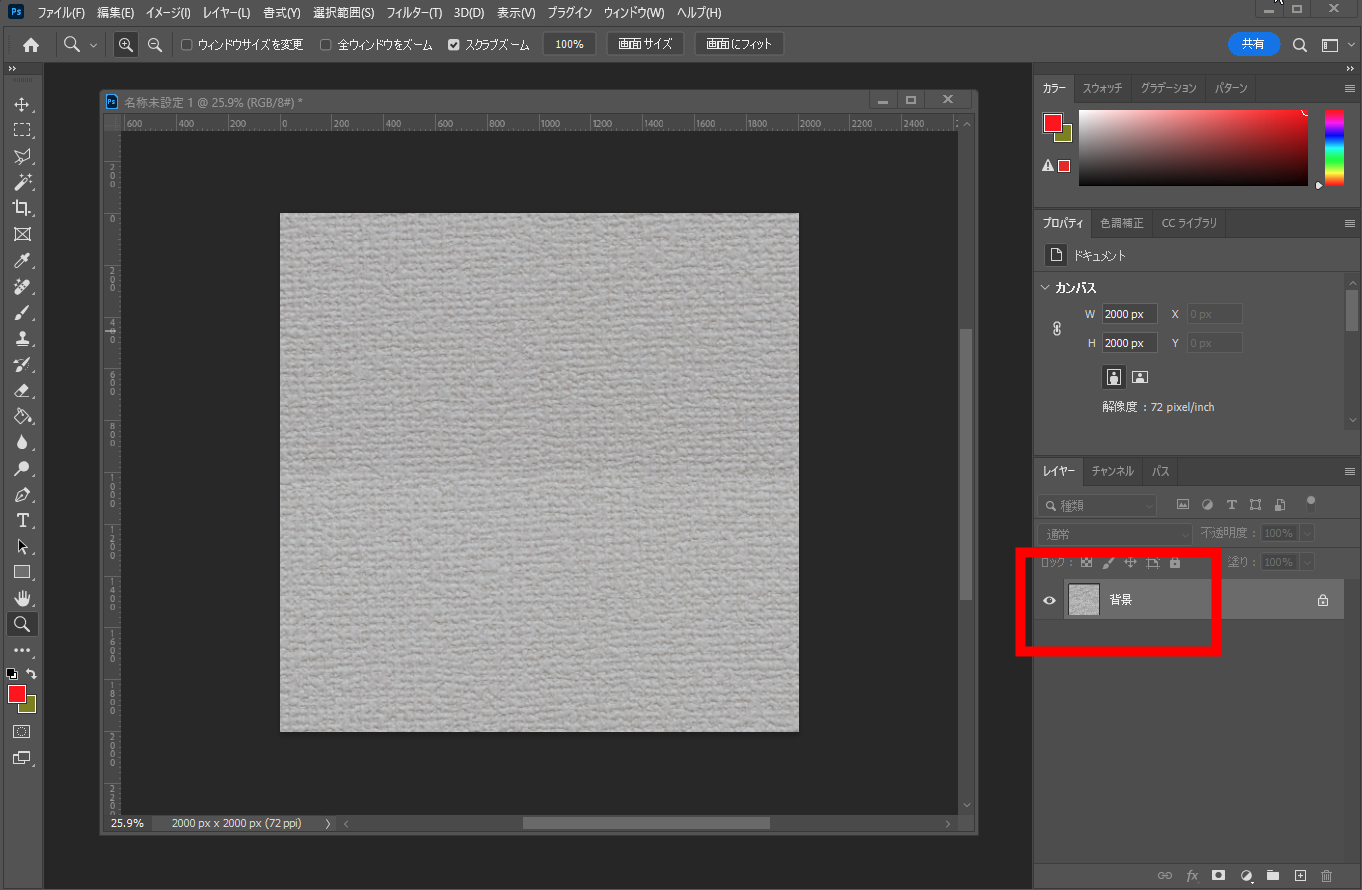Select the Horizontal Type tool
Viewport: 1362px width, 890px height.
(x=21, y=521)
